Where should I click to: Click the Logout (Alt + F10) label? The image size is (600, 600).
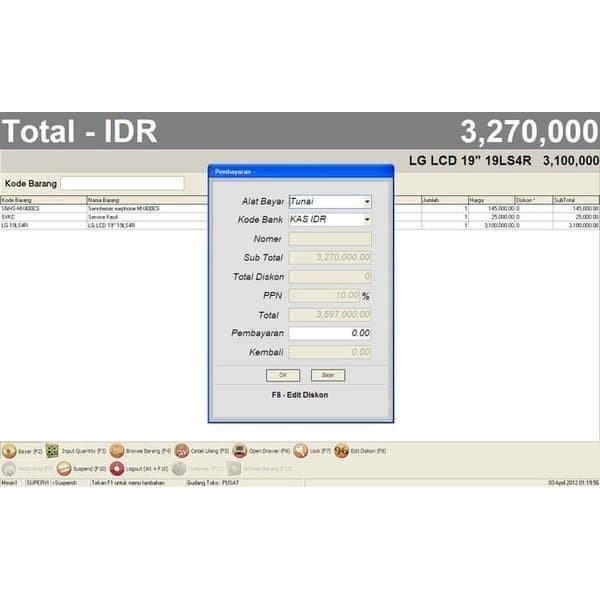(x=147, y=469)
